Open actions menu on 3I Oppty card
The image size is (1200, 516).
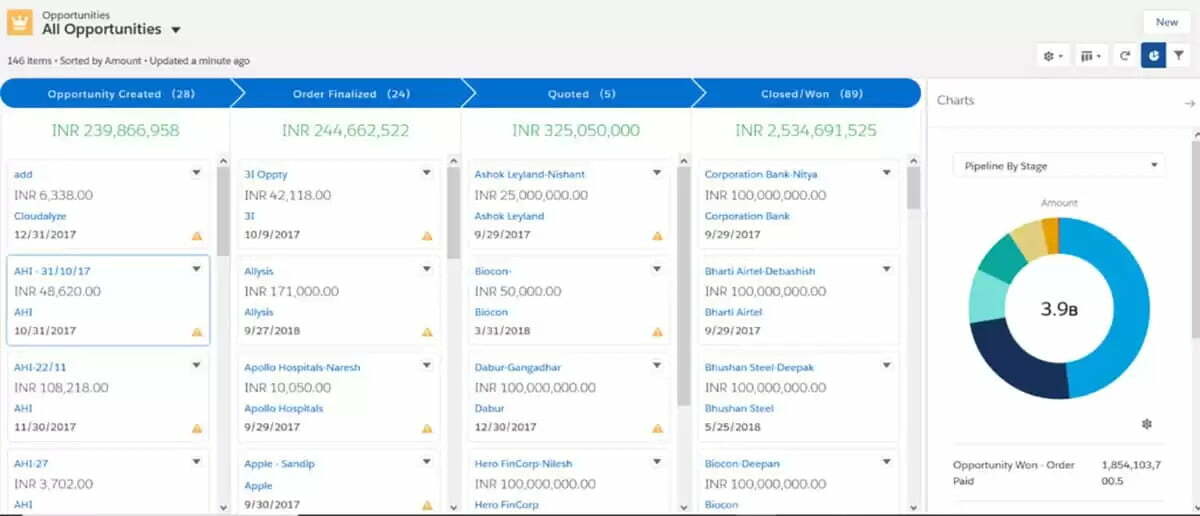click(427, 173)
